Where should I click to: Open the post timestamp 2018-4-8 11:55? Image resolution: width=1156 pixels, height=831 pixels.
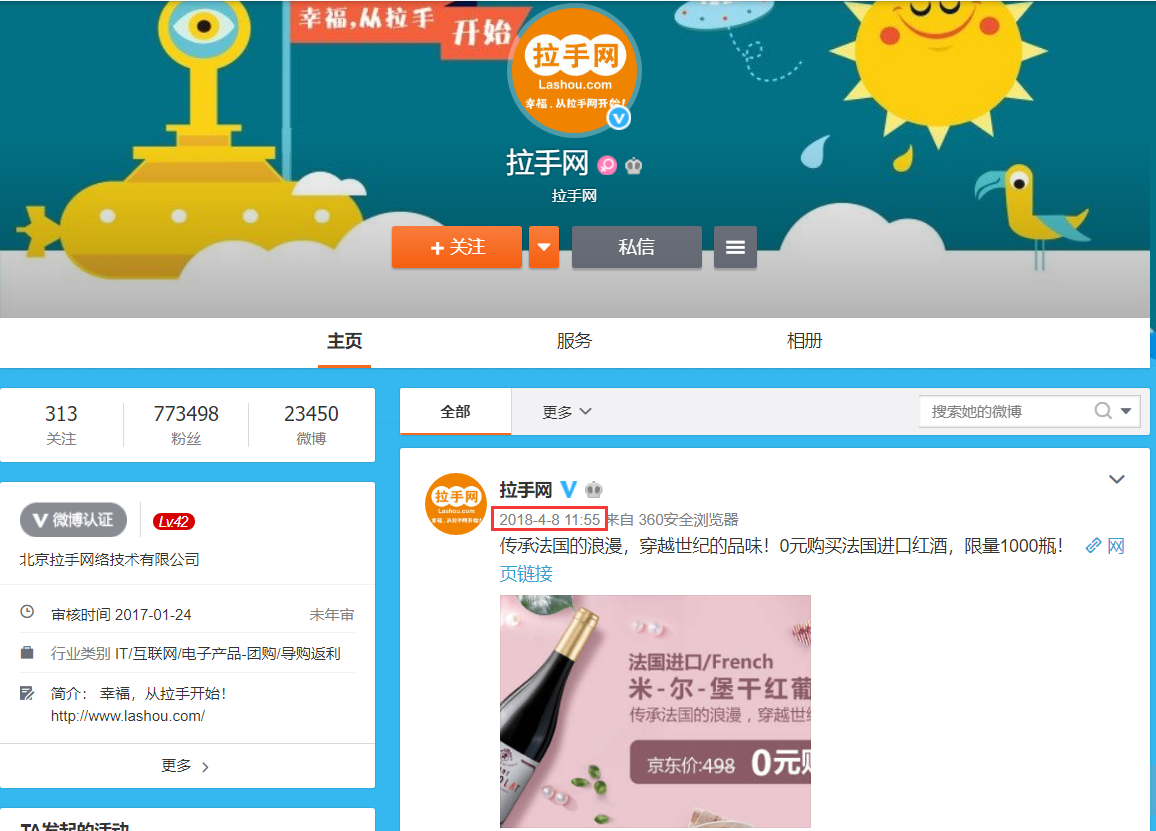549,519
